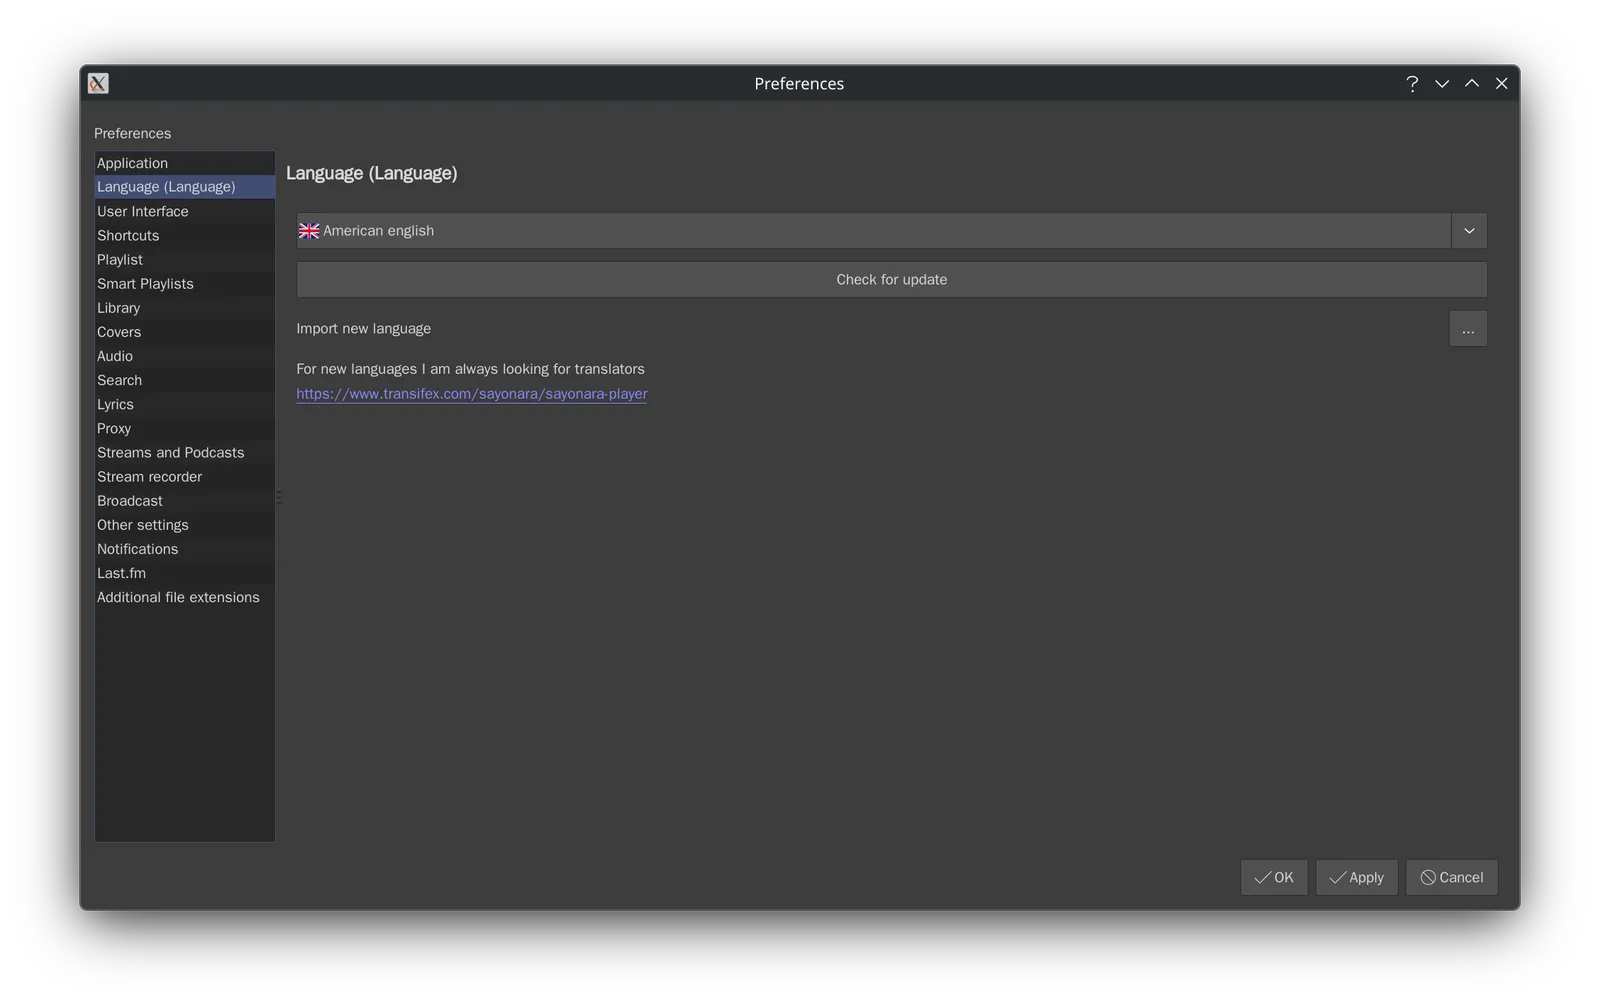
Task: Click the help question mark icon
Action: point(1412,84)
